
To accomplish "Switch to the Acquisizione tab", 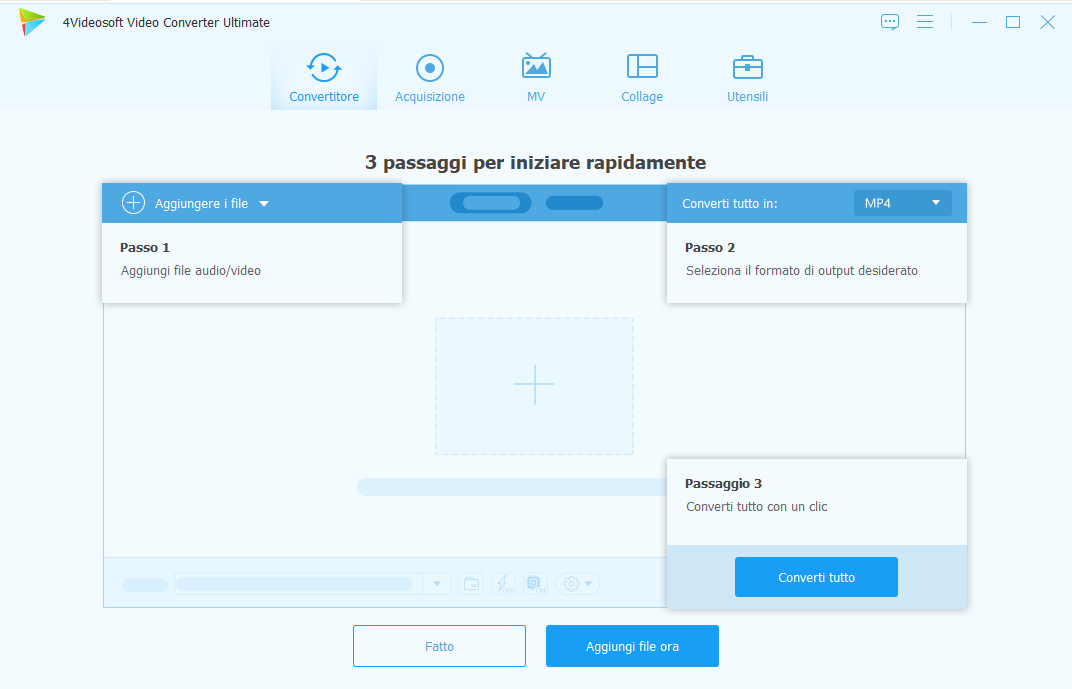I will point(429,78).
